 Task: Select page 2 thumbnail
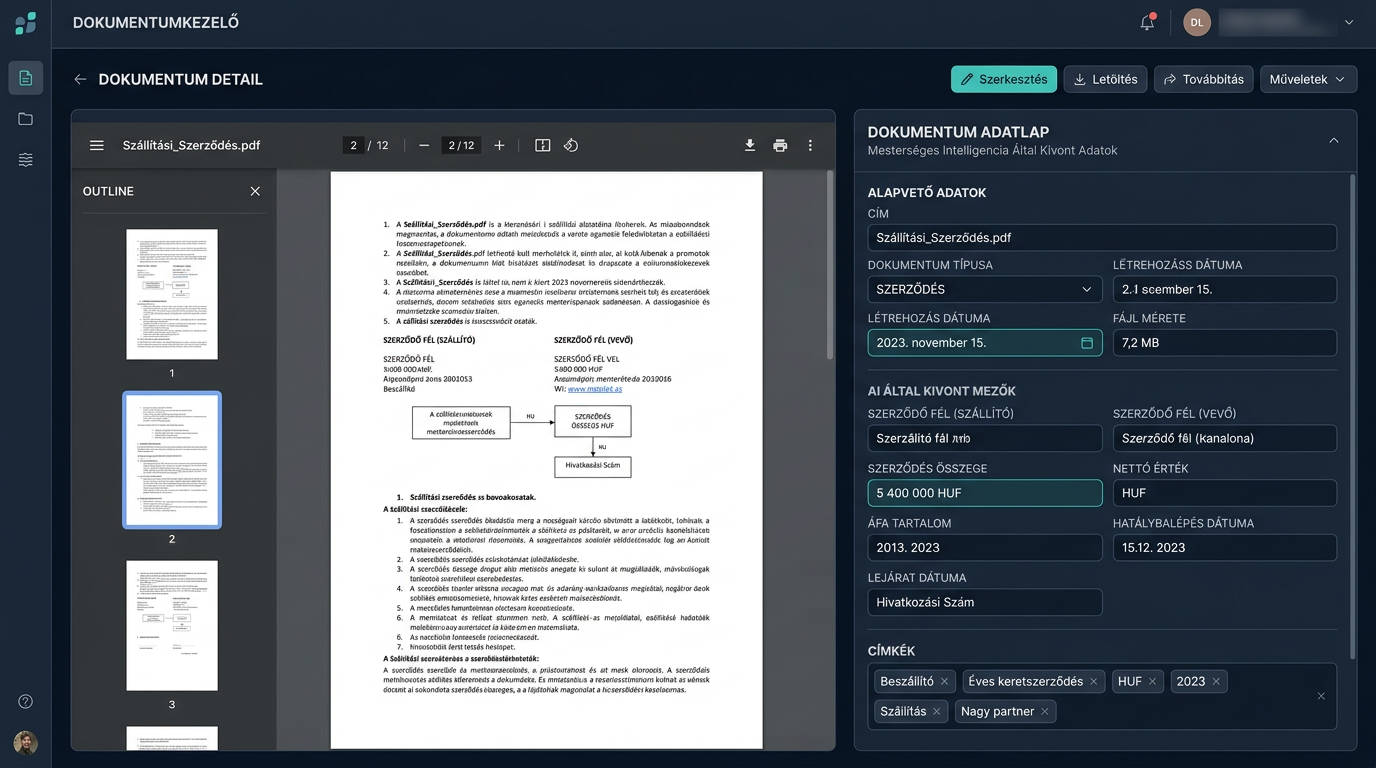pyautogui.click(x=172, y=460)
